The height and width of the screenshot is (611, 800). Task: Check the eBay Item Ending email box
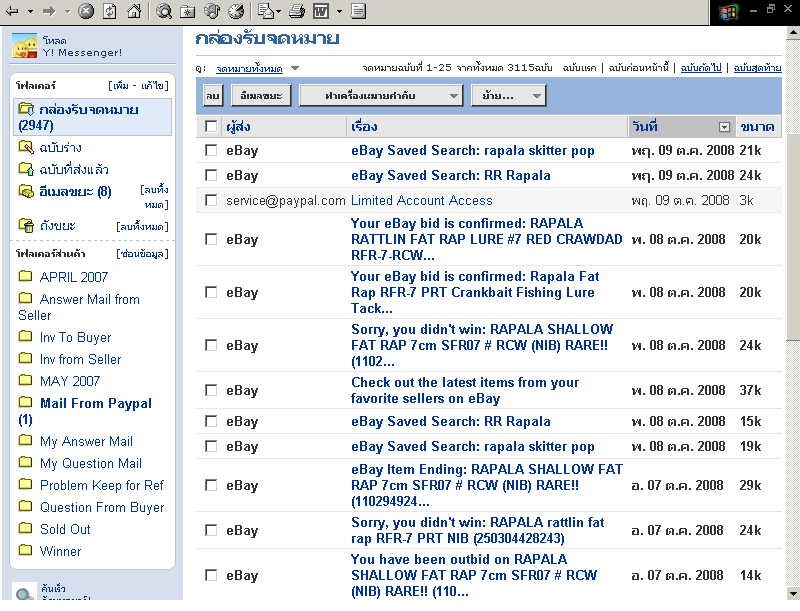pyautogui.click(x=211, y=485)
